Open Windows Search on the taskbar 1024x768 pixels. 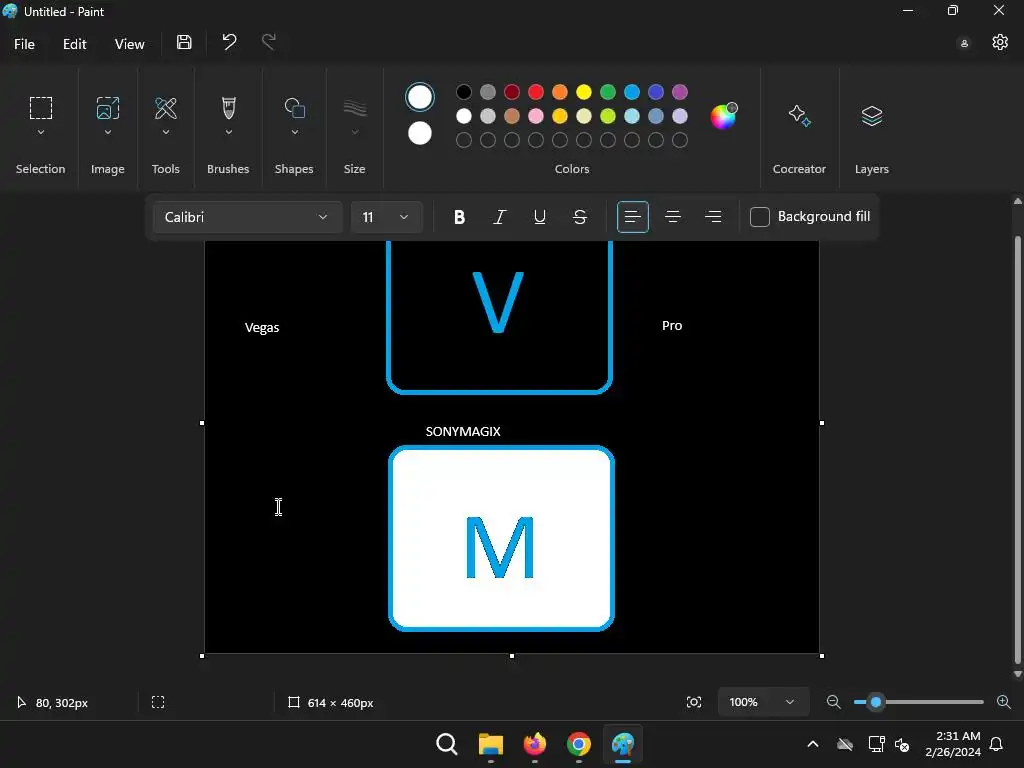tap(447, 744)
